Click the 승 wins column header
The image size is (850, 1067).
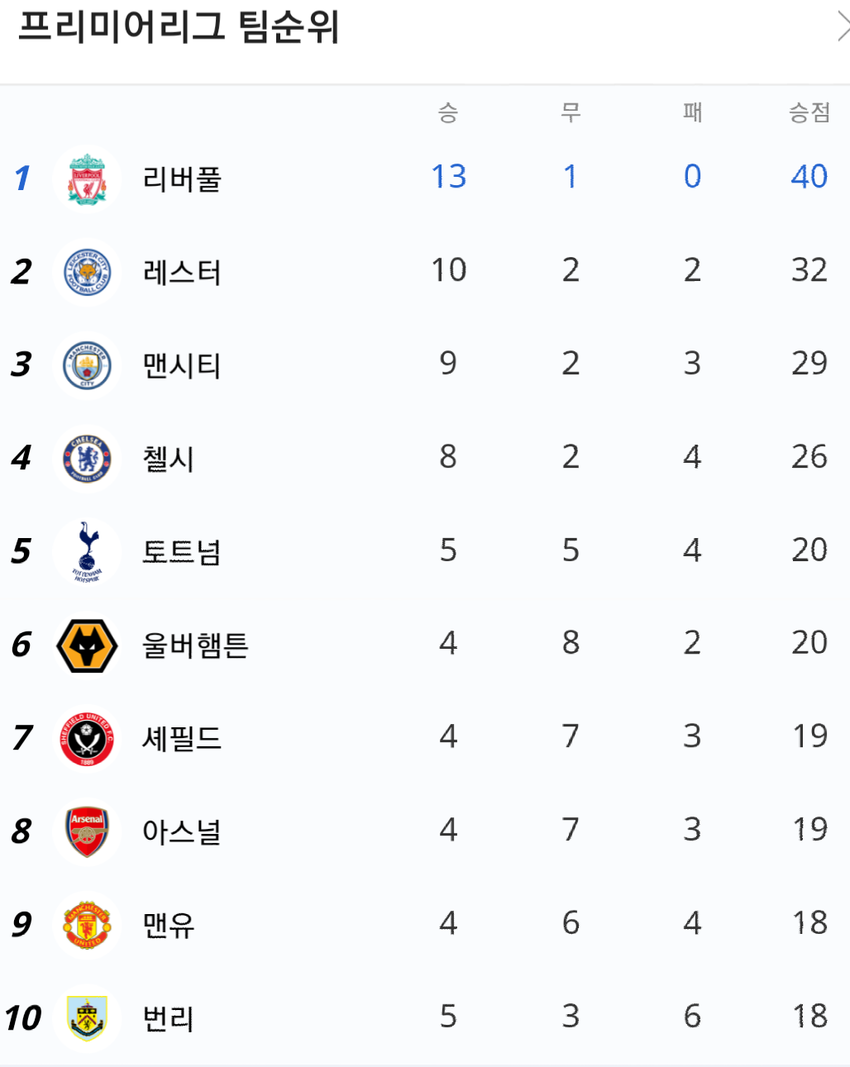[448, 112]
